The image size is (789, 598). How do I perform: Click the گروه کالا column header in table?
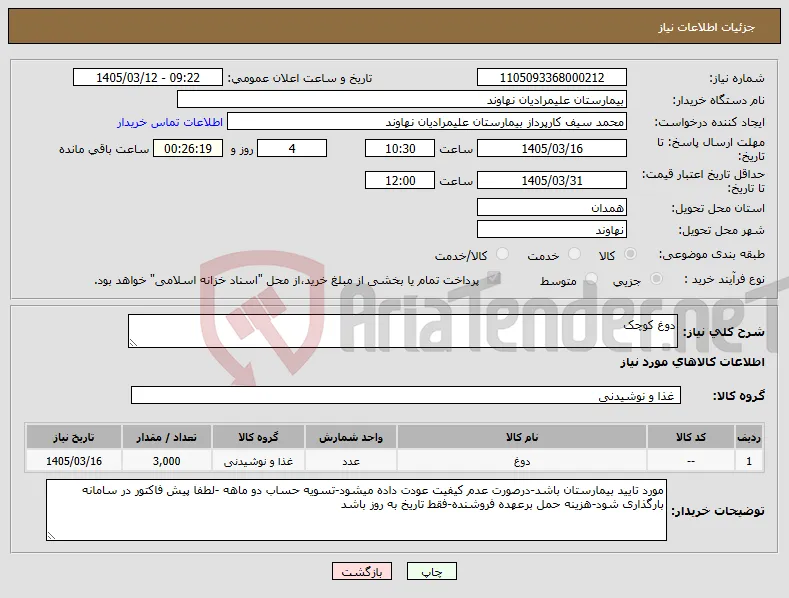258,437
